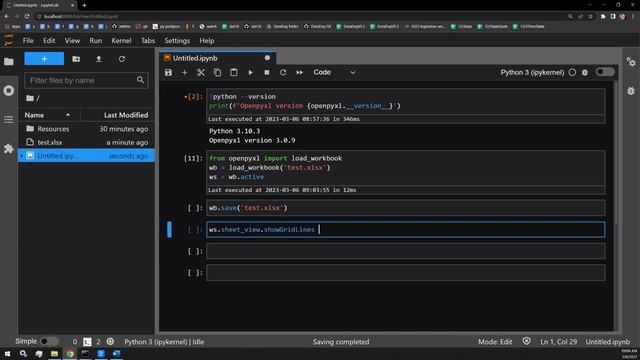The width and height of the screenshot is (640, 360).
Task: Click the ws.sheet_view.showGridLines cell
Action: point(405,229)
